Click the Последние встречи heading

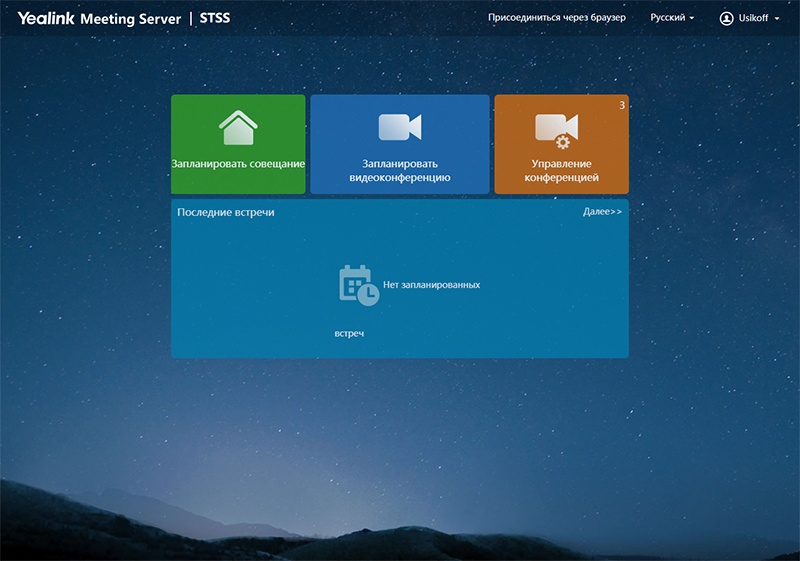[226, 212]
